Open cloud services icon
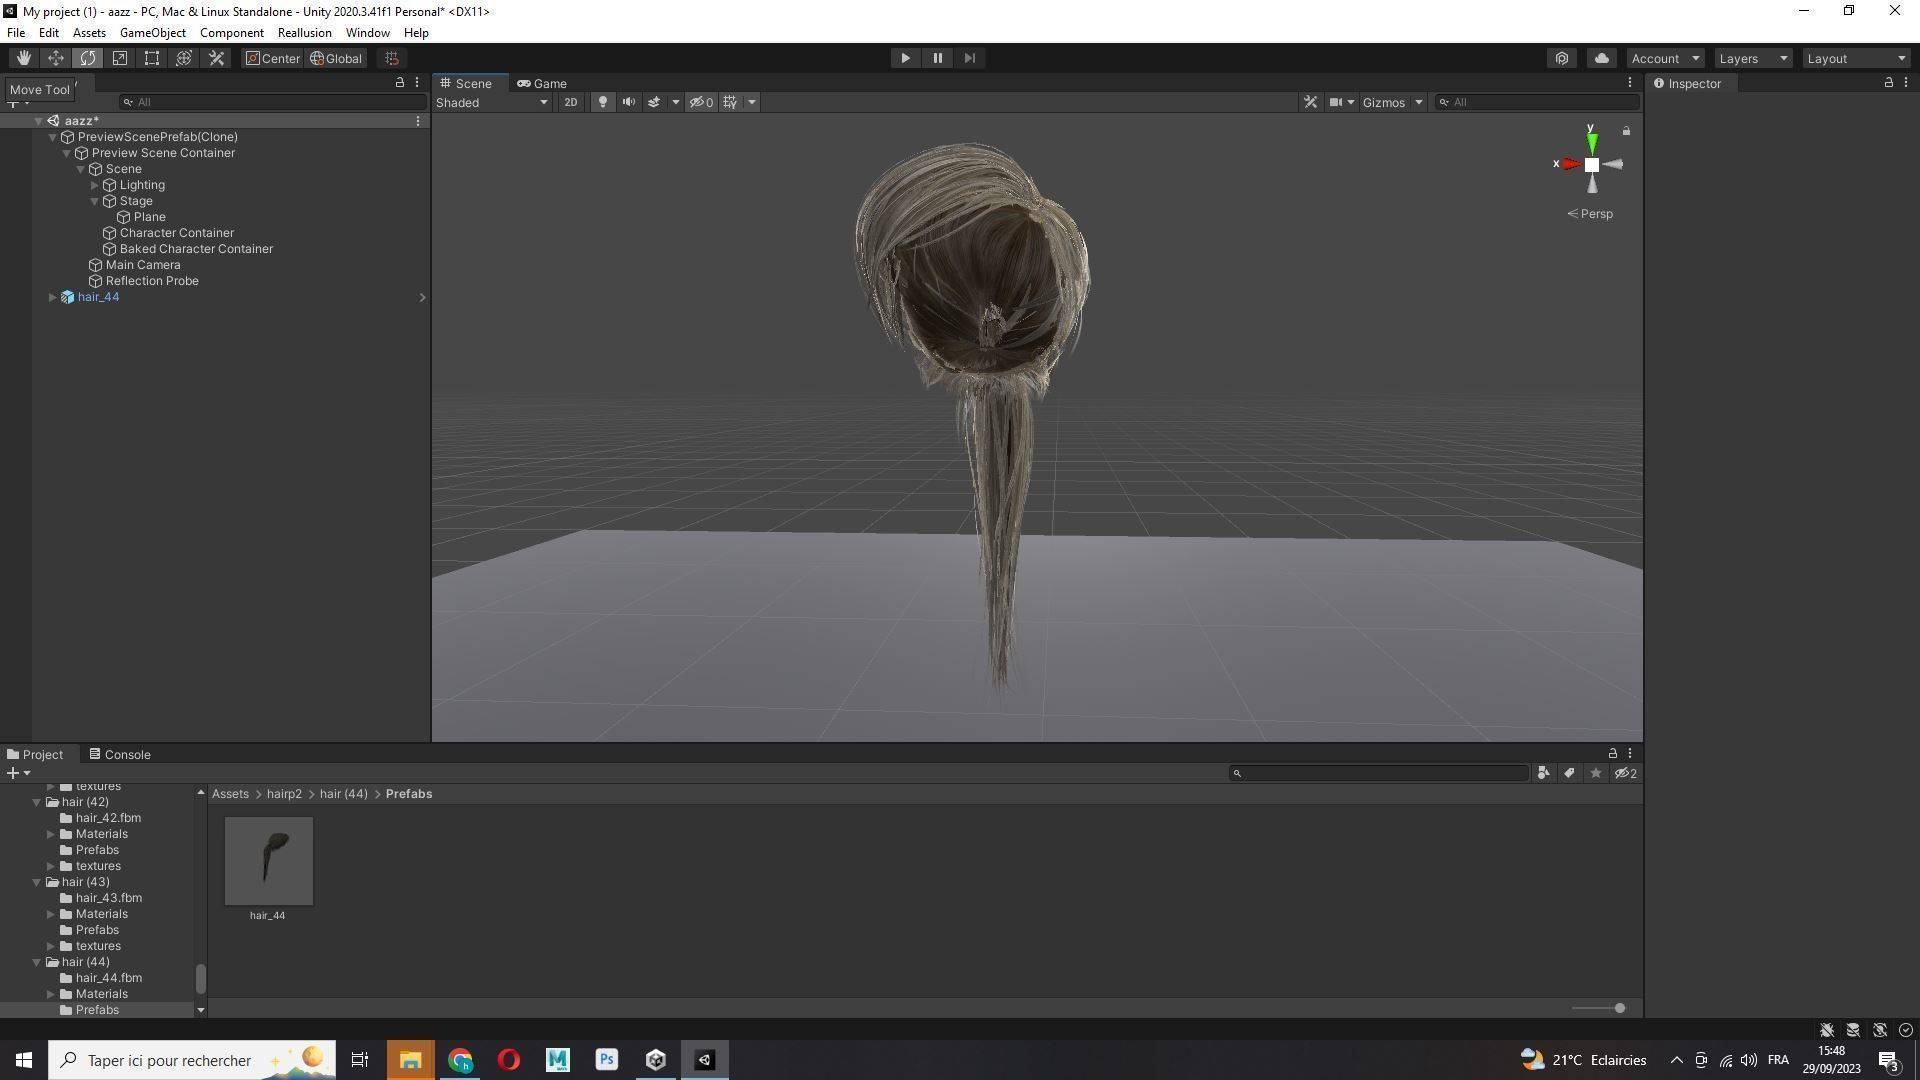 pyautogui.click(x=1601, y=58)
